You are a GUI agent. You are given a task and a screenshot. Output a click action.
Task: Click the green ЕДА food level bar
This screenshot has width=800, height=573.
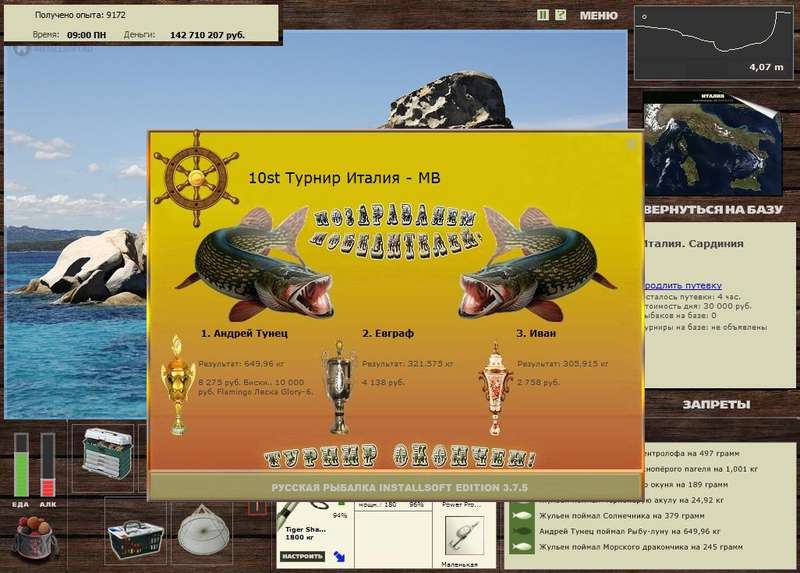point(21,465)
